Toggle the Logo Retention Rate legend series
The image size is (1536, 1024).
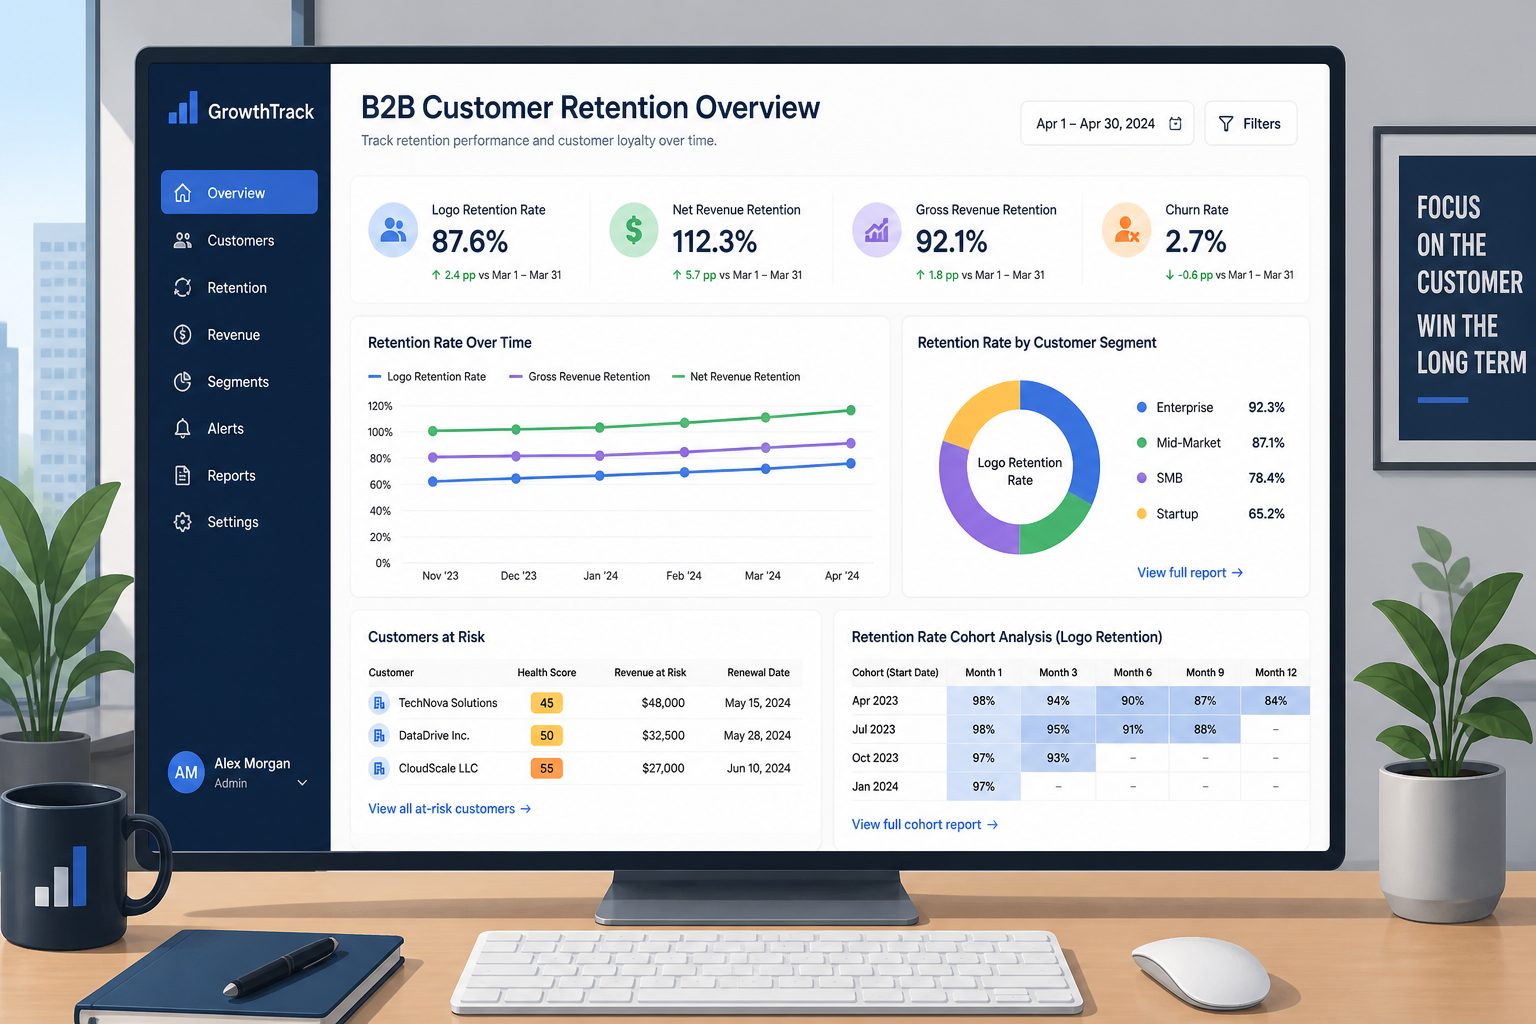tap(427, 377)
